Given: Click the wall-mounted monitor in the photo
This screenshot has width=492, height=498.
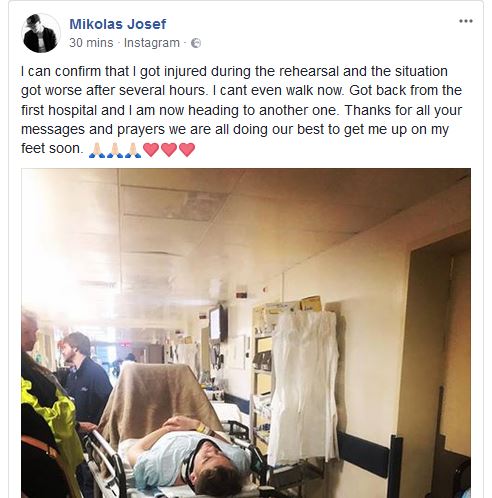Looking at the screenshot, I should pos(219,323).
